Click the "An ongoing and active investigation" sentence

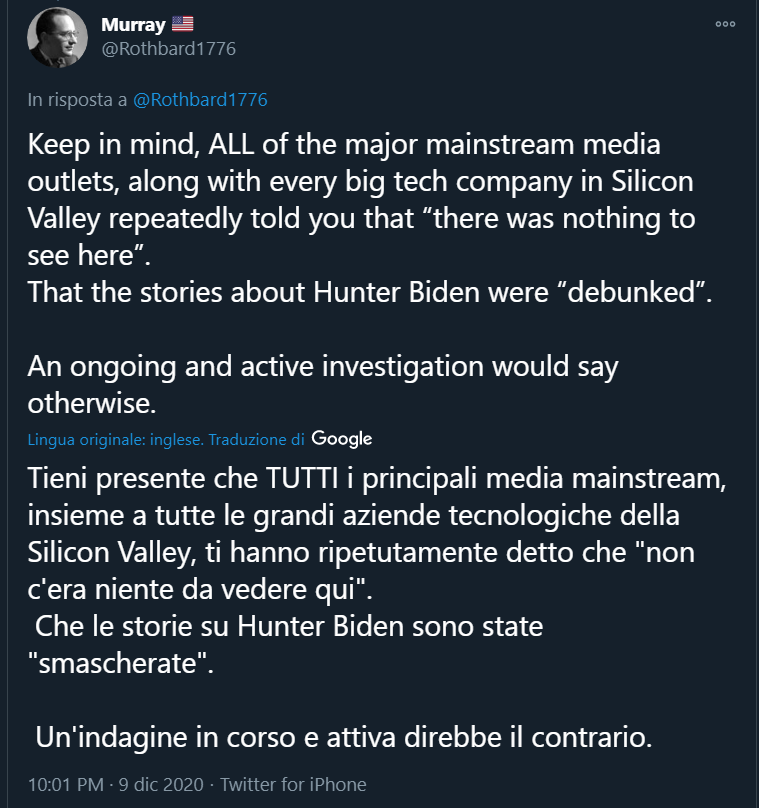pos(323,384)
